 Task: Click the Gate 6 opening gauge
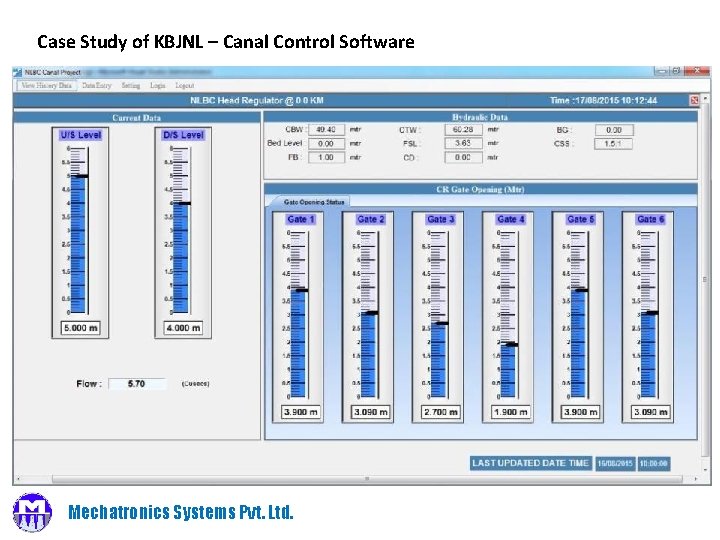(x=649, y=315)
